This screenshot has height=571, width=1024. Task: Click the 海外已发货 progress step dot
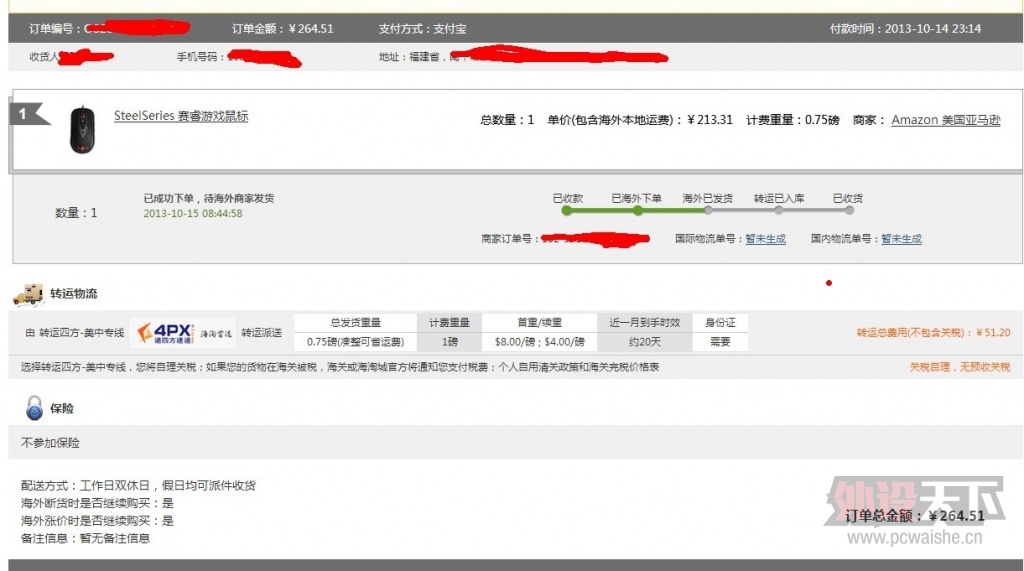pos(708,210)
